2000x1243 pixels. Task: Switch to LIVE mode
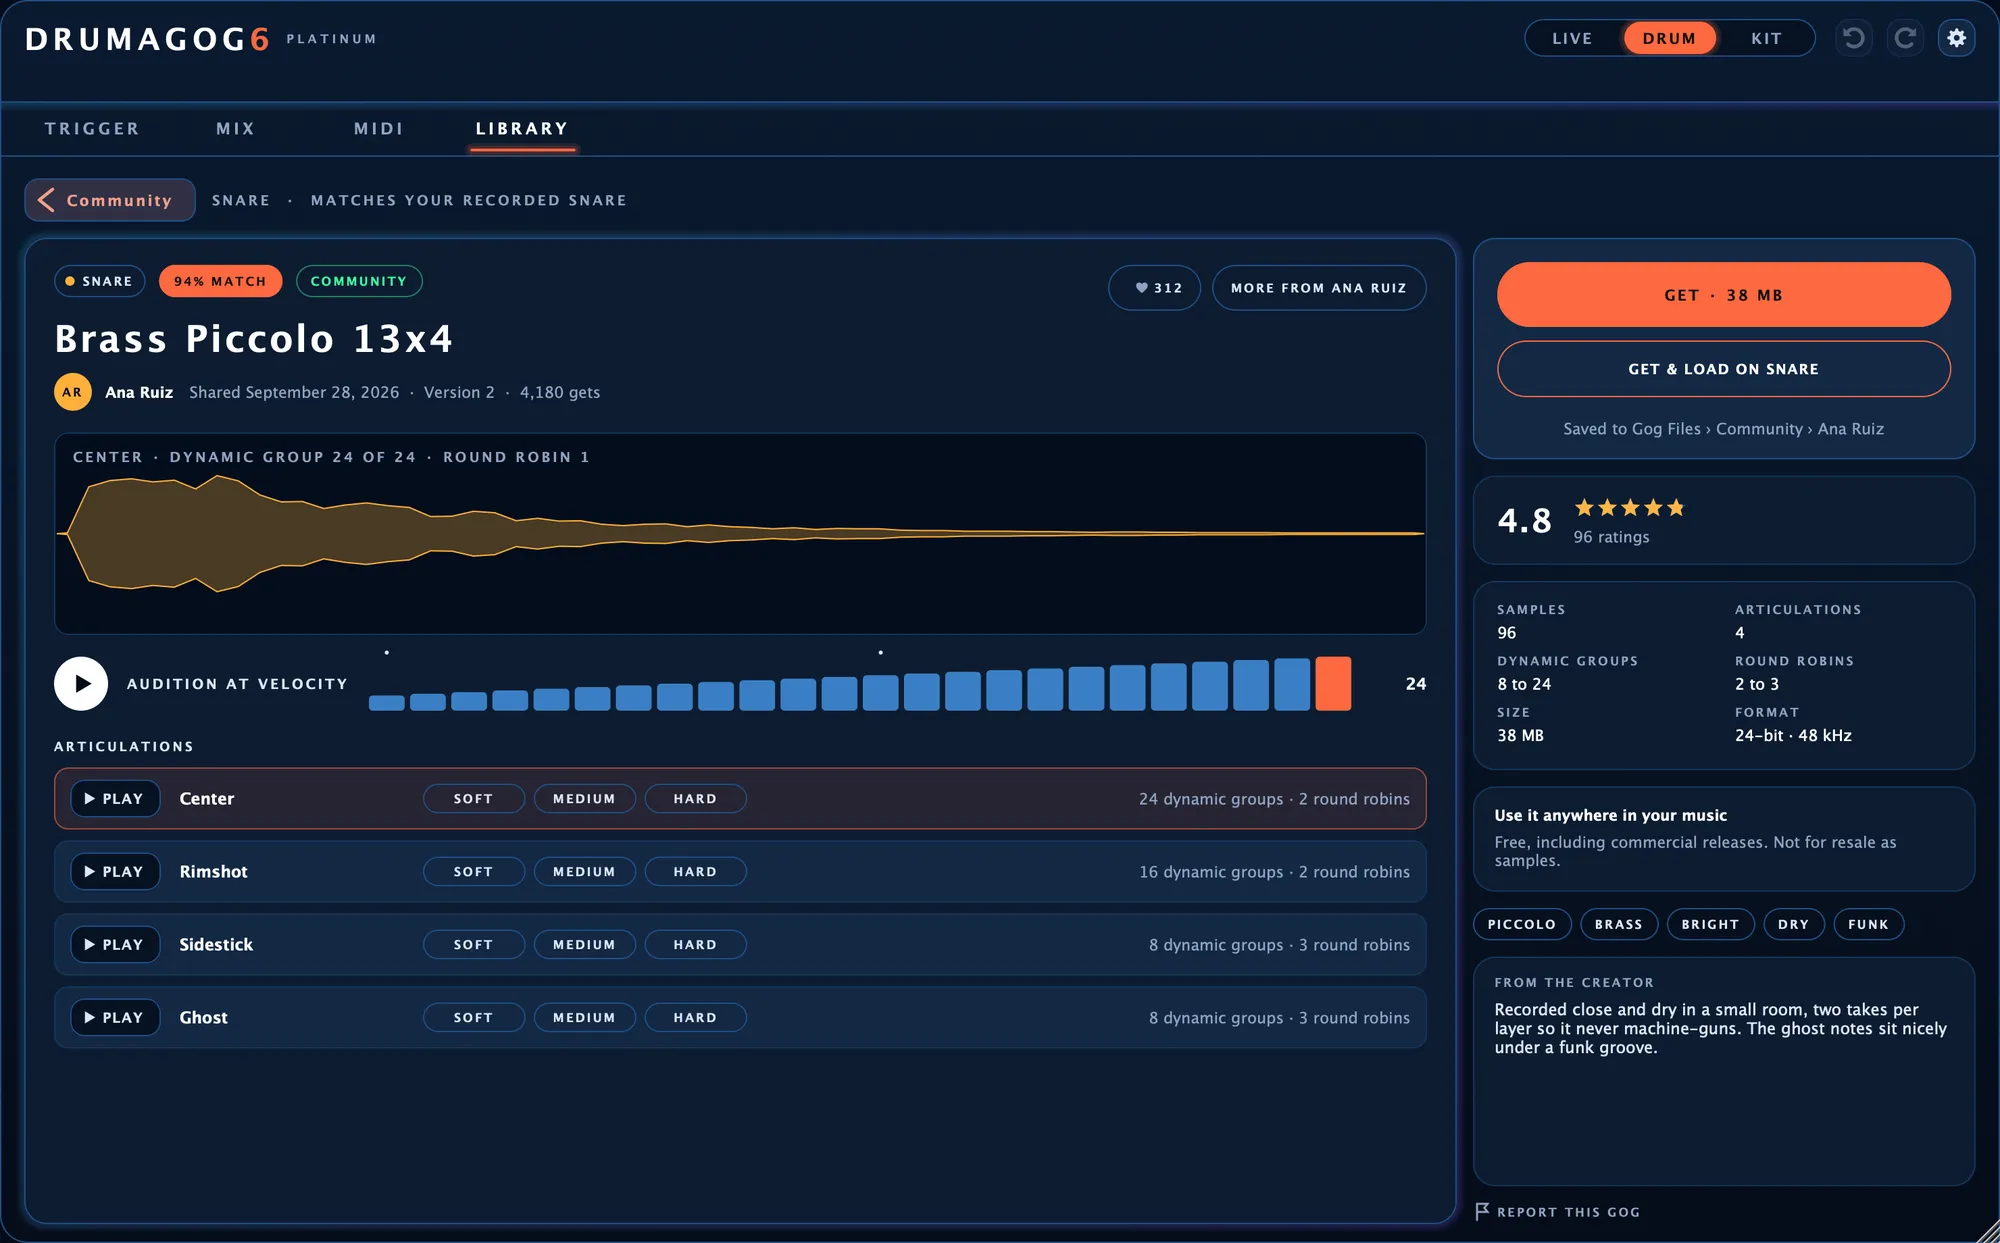point(1572,38)
